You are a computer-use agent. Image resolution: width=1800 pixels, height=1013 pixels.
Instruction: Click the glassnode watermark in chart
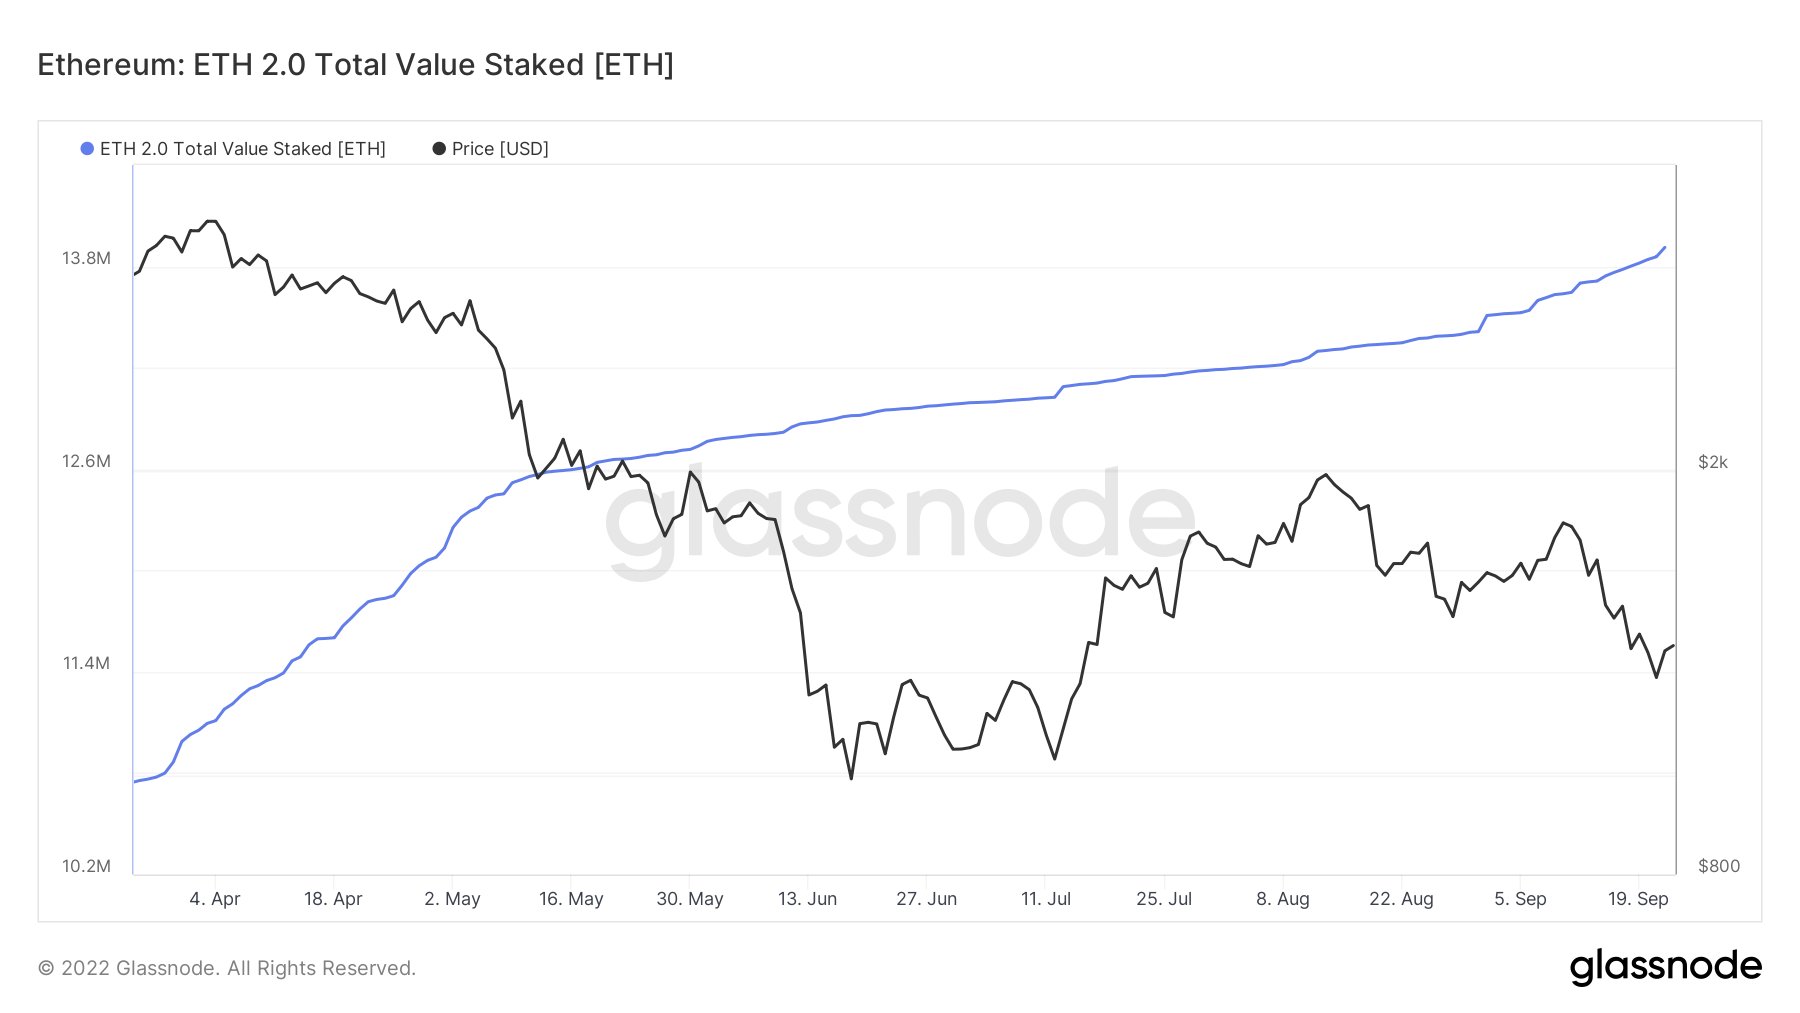900,518
